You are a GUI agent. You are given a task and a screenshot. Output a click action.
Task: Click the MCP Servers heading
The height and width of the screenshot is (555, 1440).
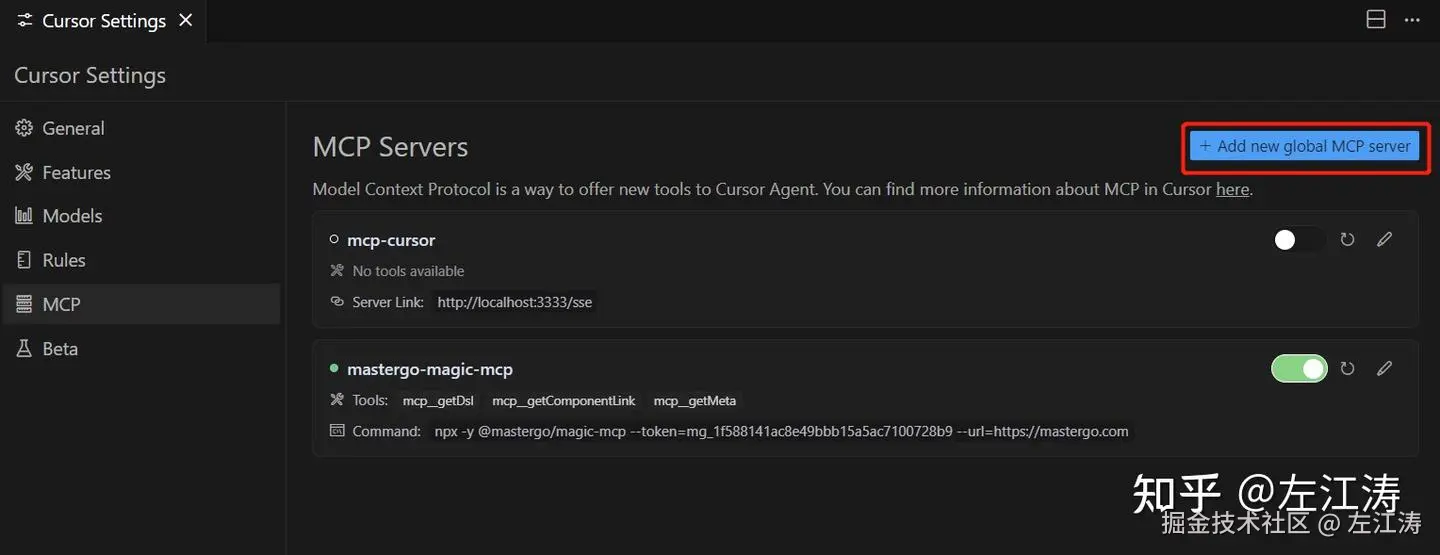click(390, 147)
